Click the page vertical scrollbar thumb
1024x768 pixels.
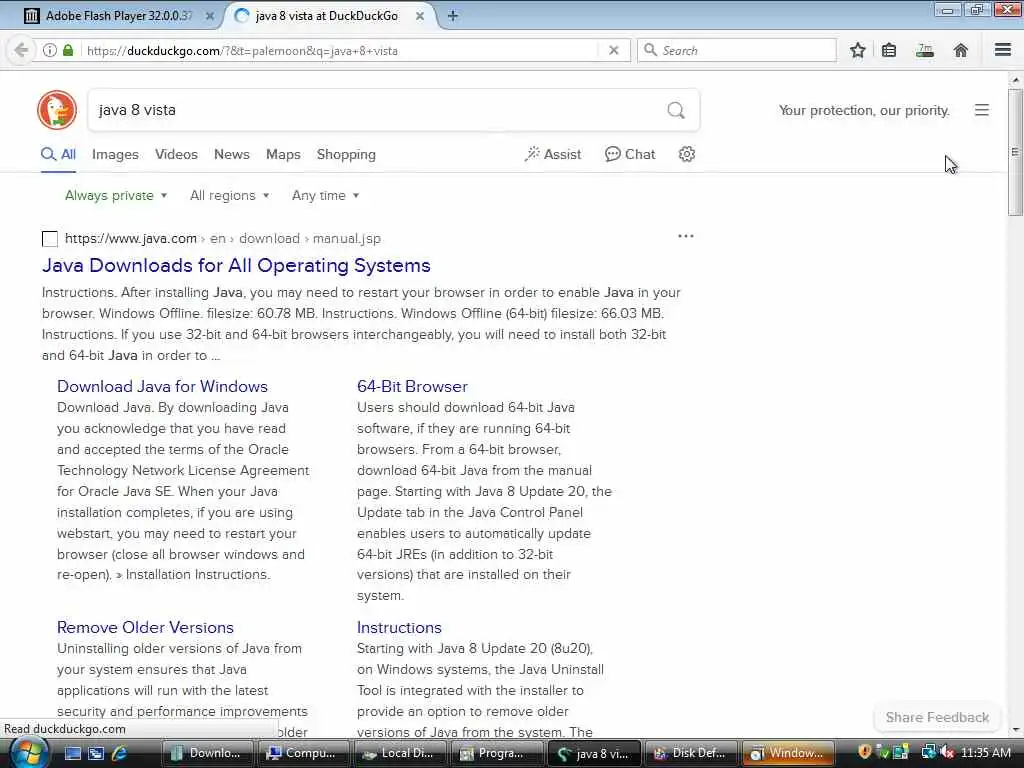point(1015,152)
